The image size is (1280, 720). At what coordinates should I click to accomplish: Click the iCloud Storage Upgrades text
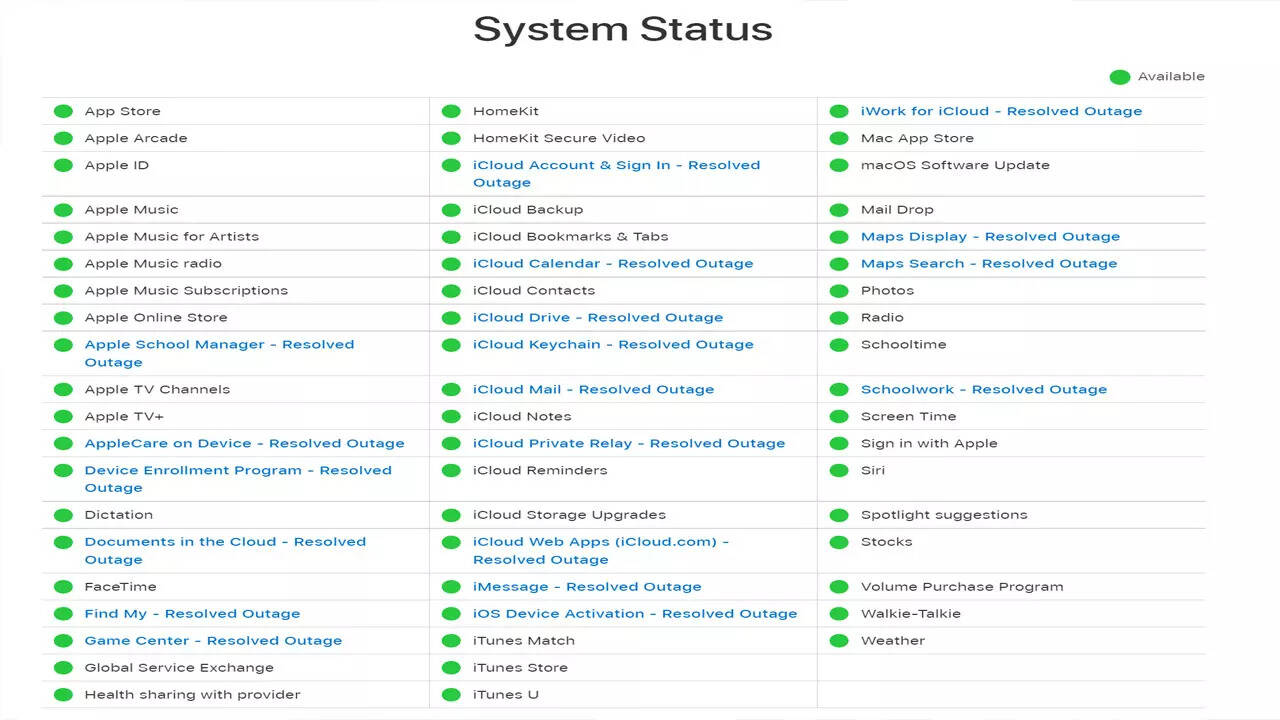click(569, 515)
